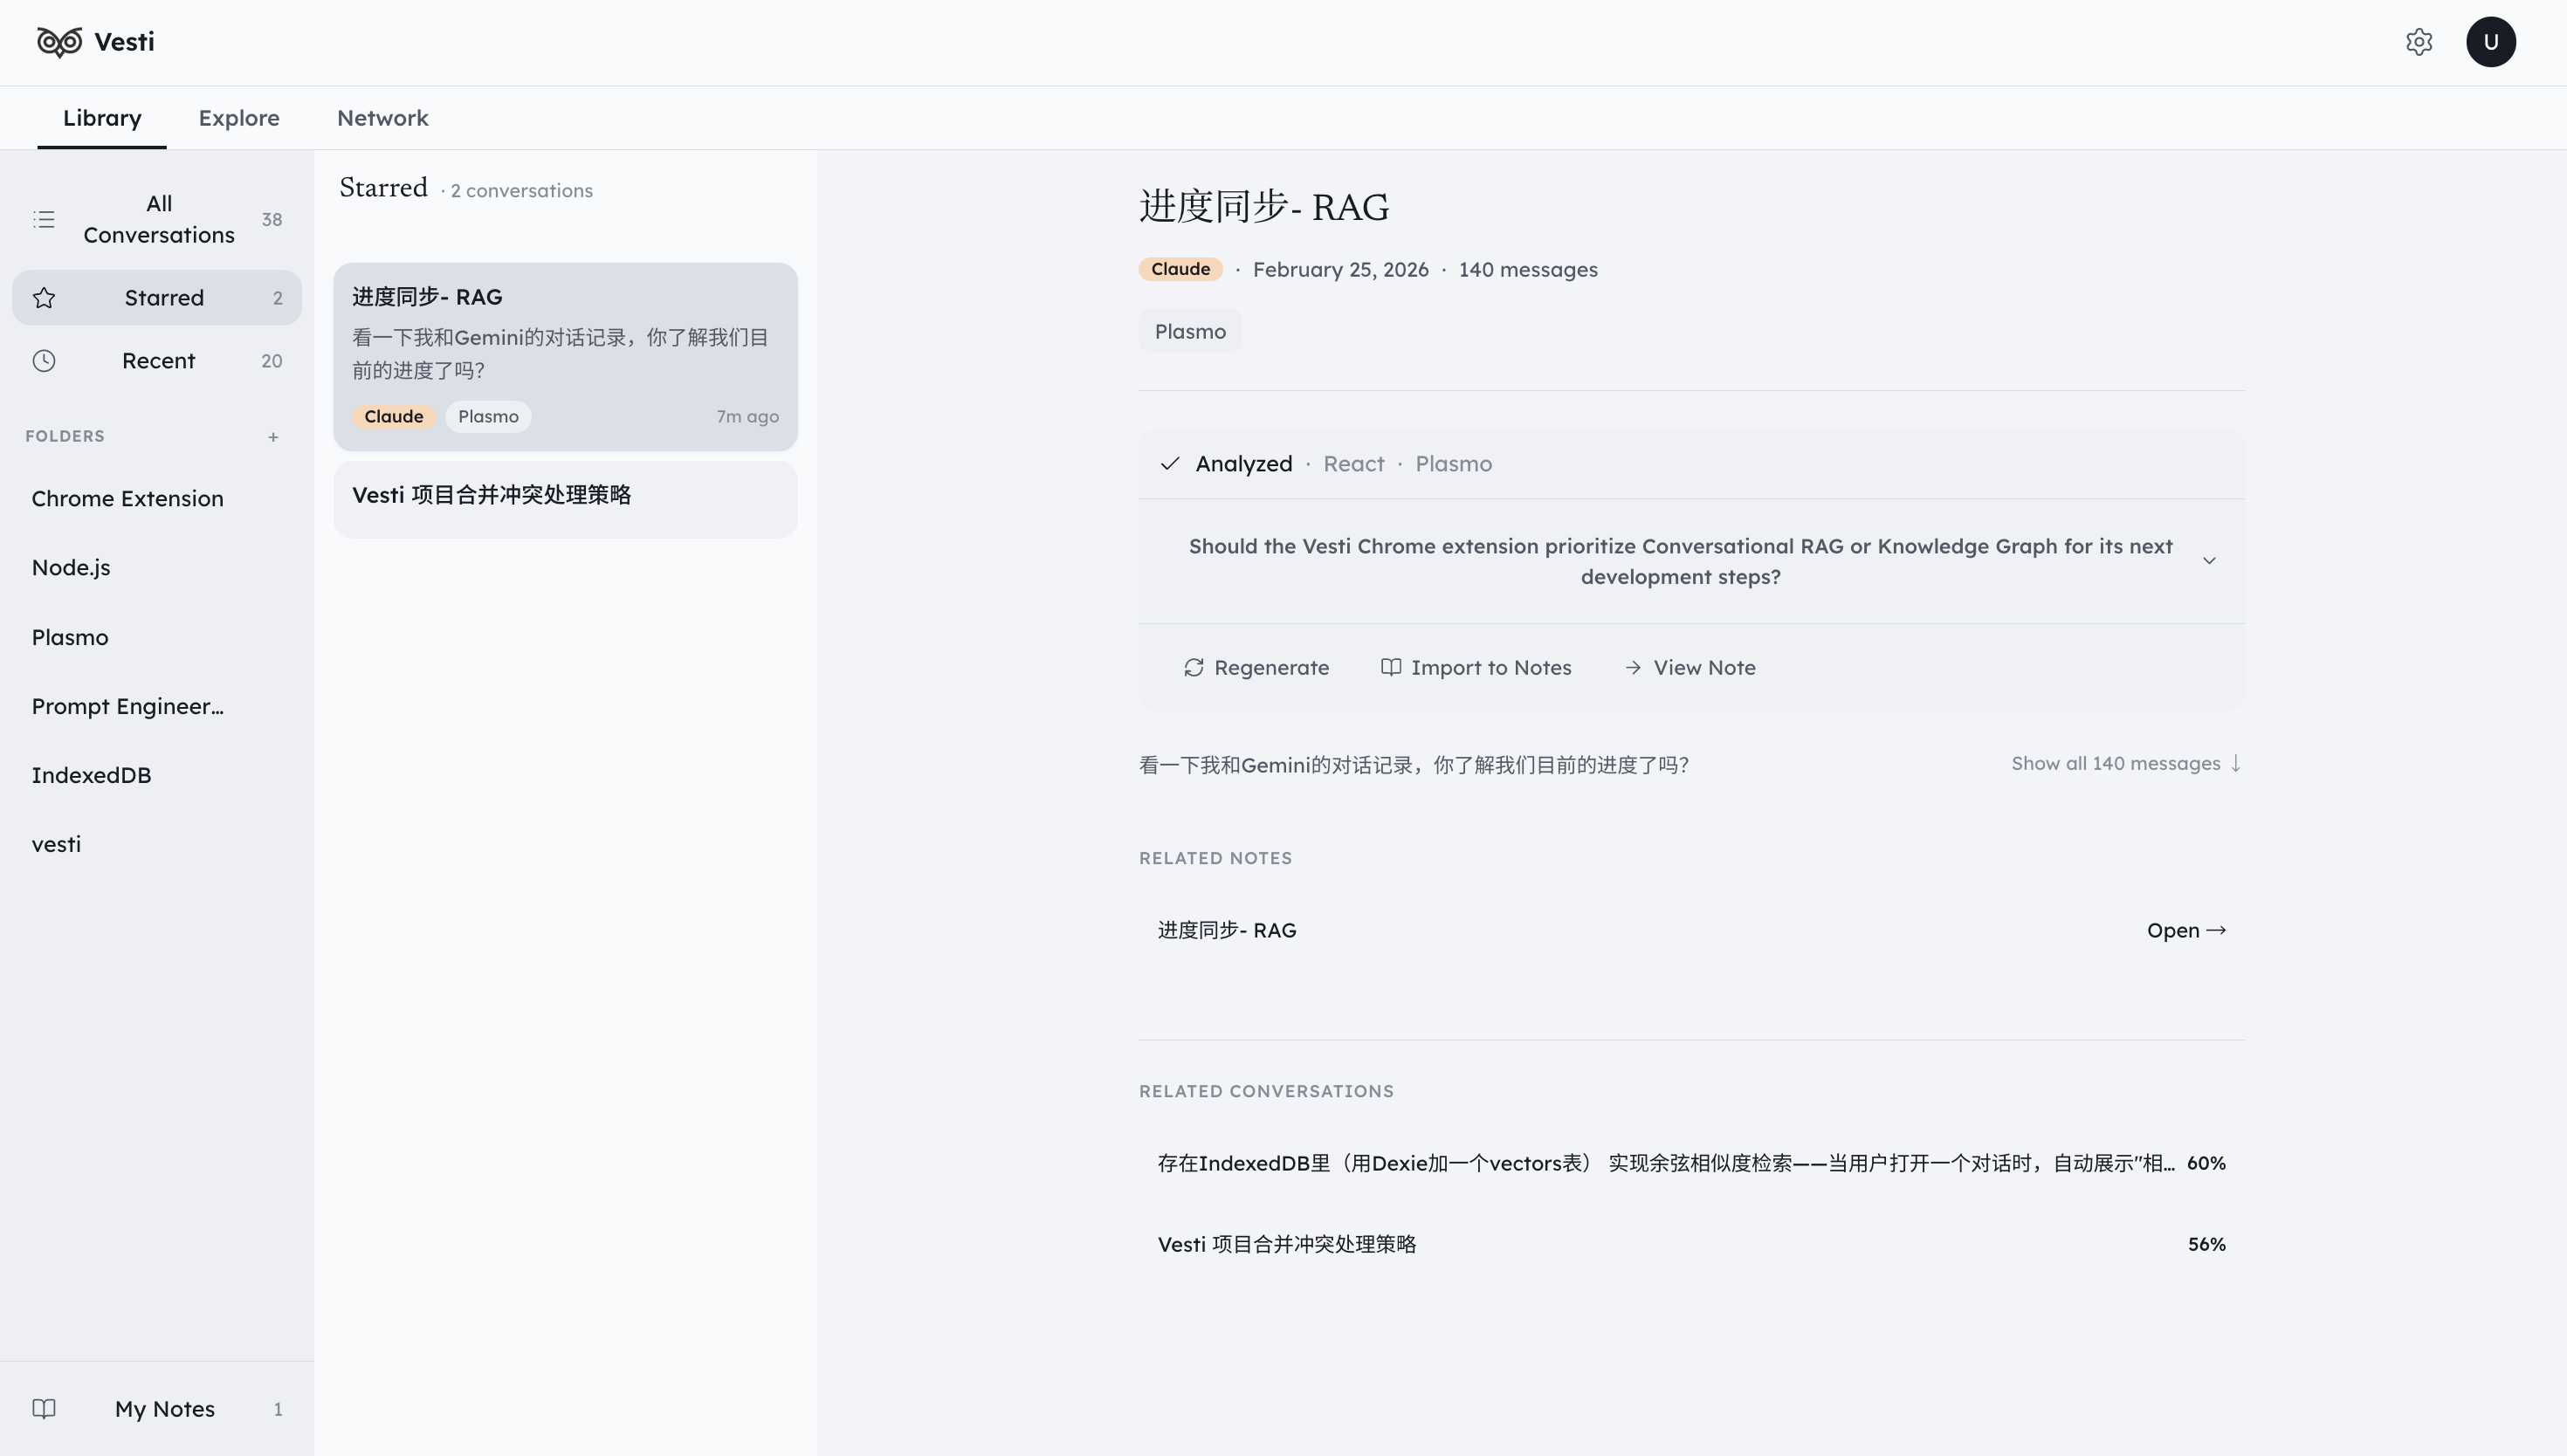The width and height of the screenshot is (2567, 1456).
Task: Click the February 25, 2026 date
Action: click(1340, 270)
